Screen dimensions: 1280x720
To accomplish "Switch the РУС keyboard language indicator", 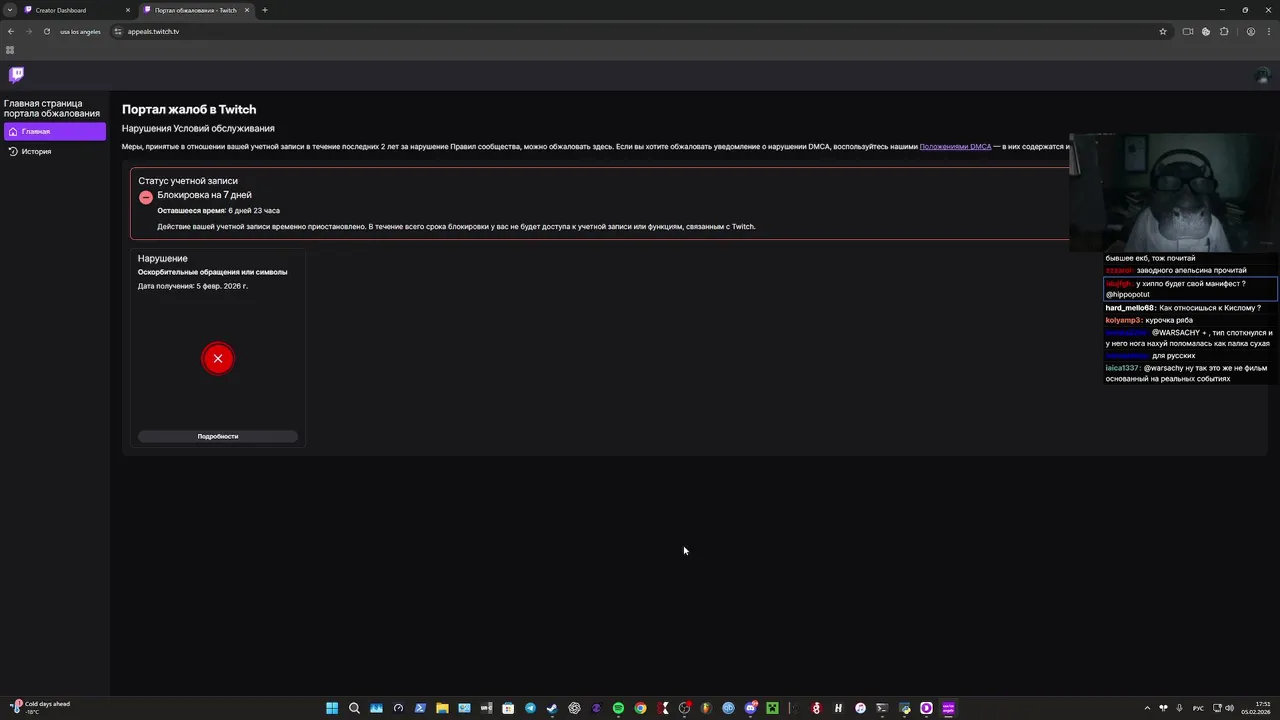I will 1198,708.
